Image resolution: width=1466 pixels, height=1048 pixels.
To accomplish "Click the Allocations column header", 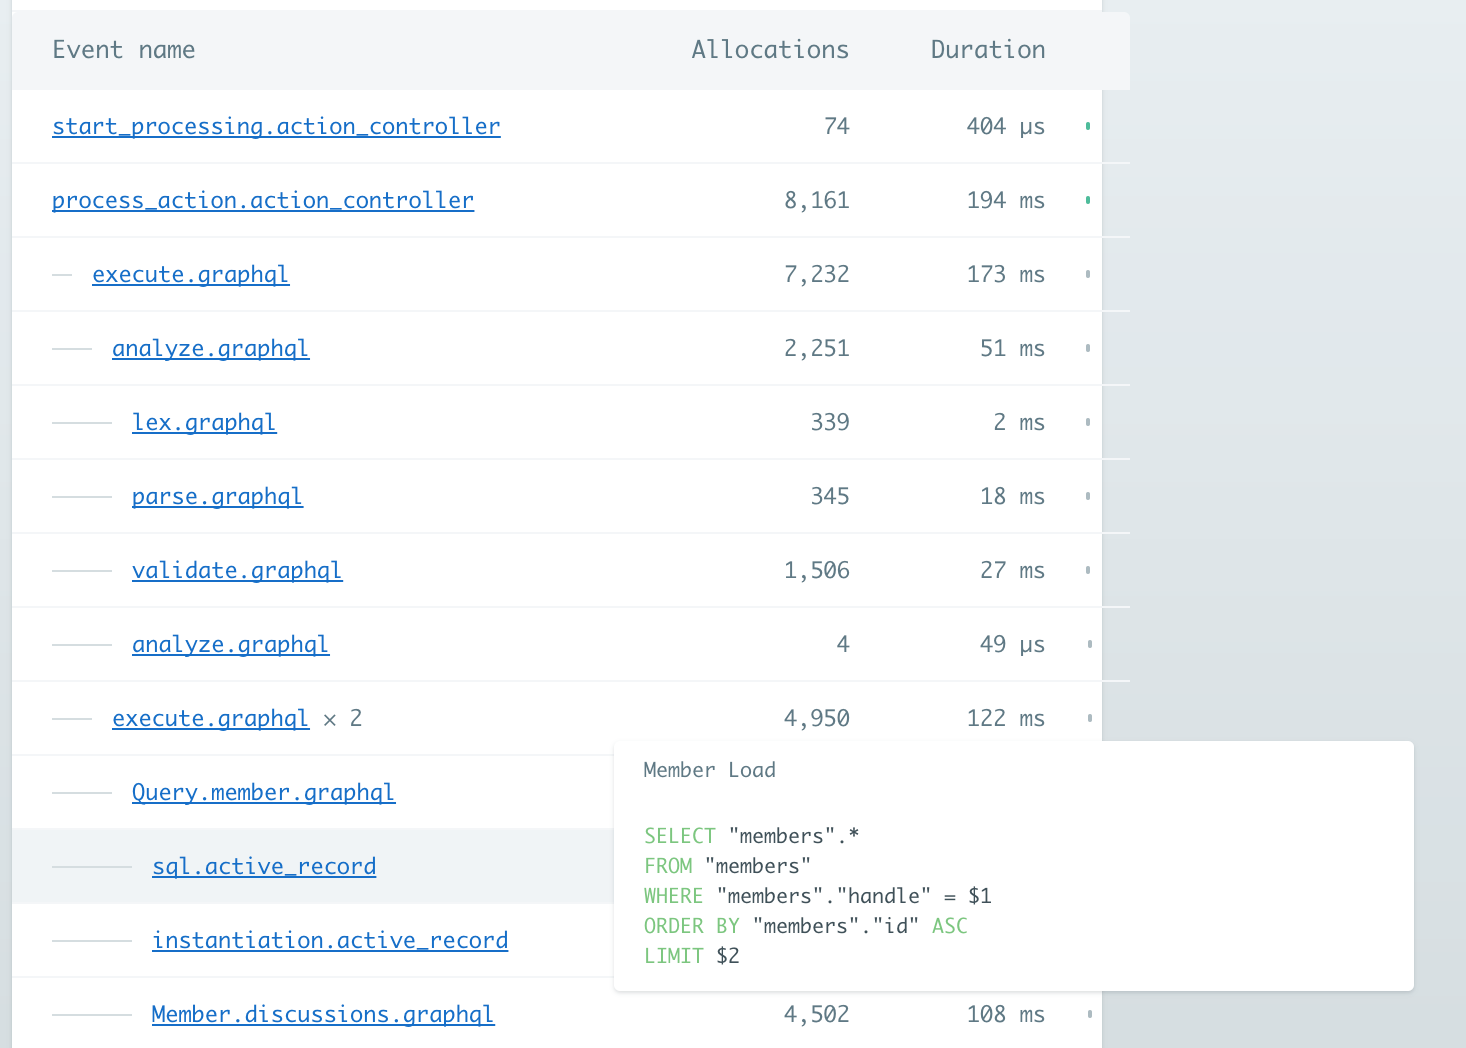I will tap(769, 50).
